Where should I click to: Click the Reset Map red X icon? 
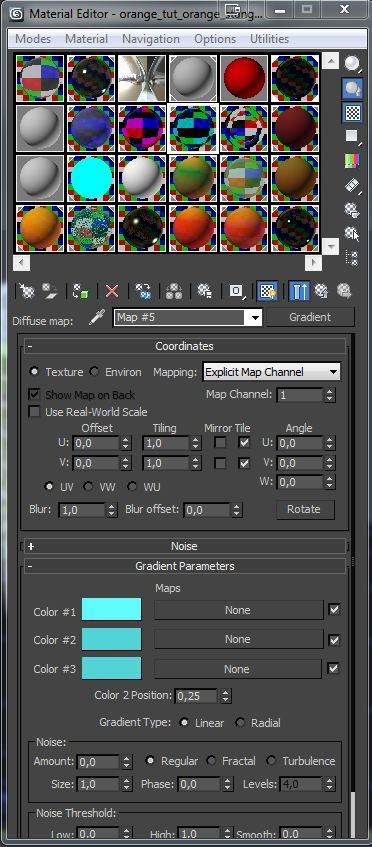[112, 291]
